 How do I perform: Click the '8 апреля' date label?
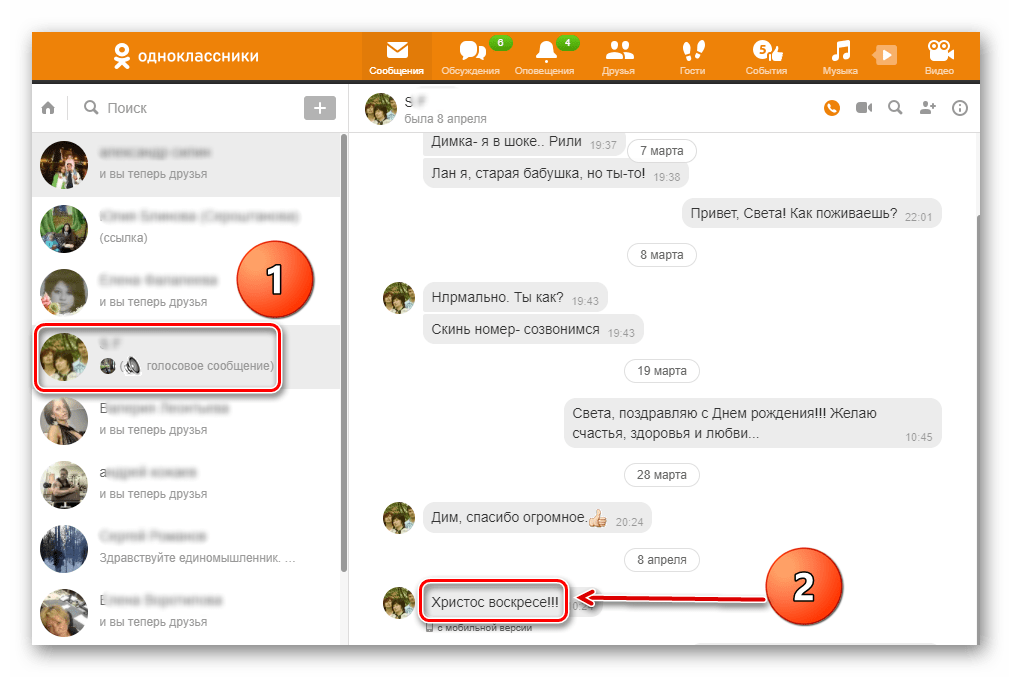pos(662,560)
